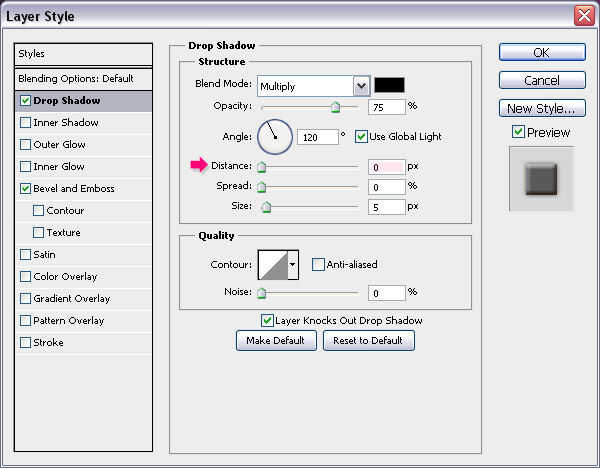This screenshot has height=468, width=600.
Task: Open the Outer Glow settings row
Action: click(83, 145)
